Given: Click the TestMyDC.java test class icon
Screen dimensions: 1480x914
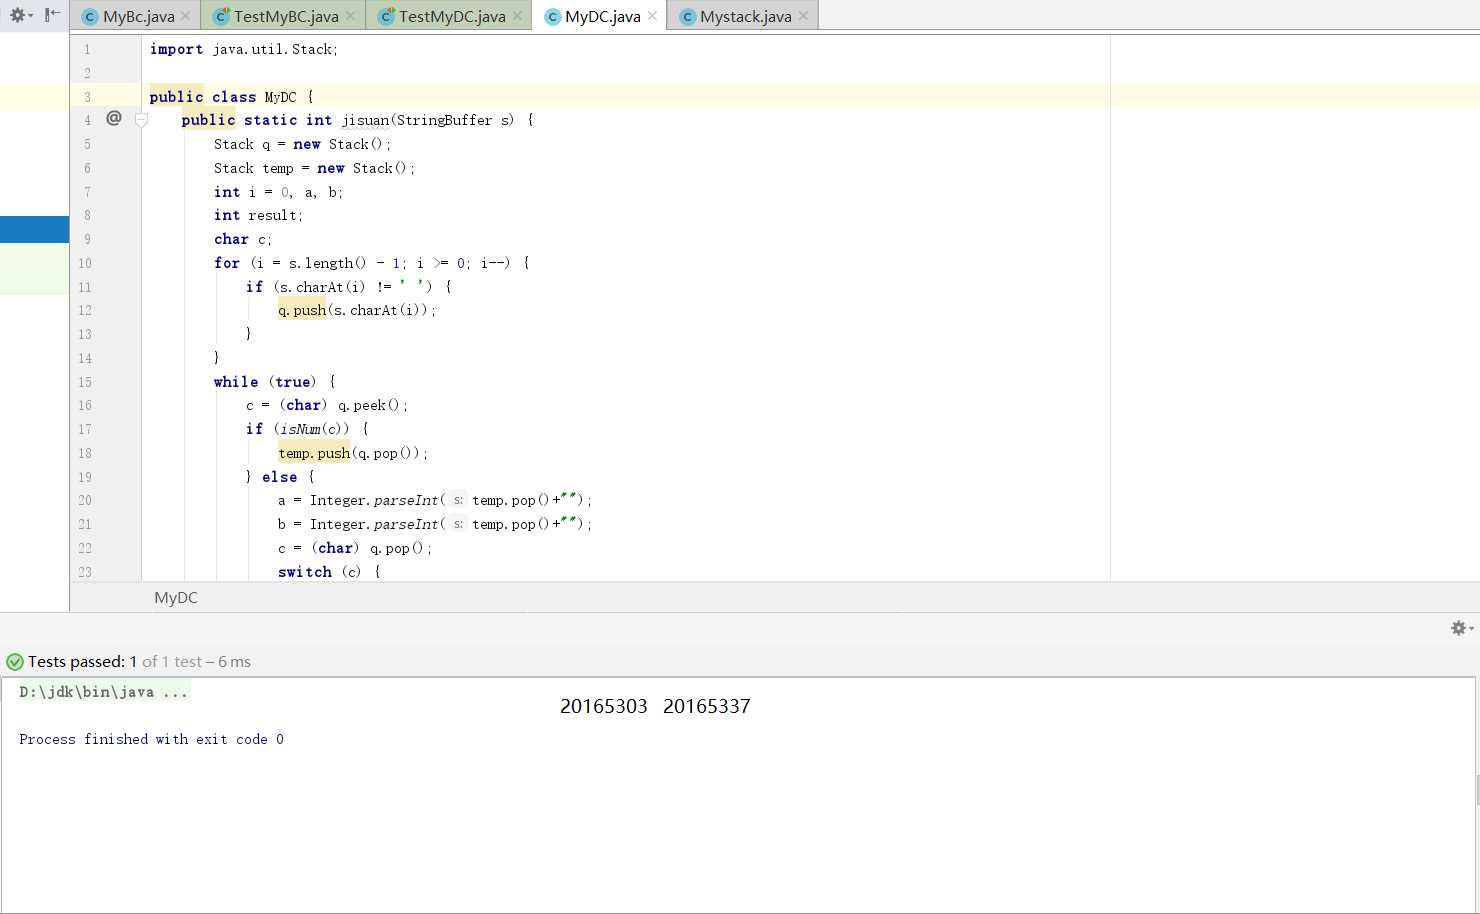Looking at the screenshot, I should (386, 16).
